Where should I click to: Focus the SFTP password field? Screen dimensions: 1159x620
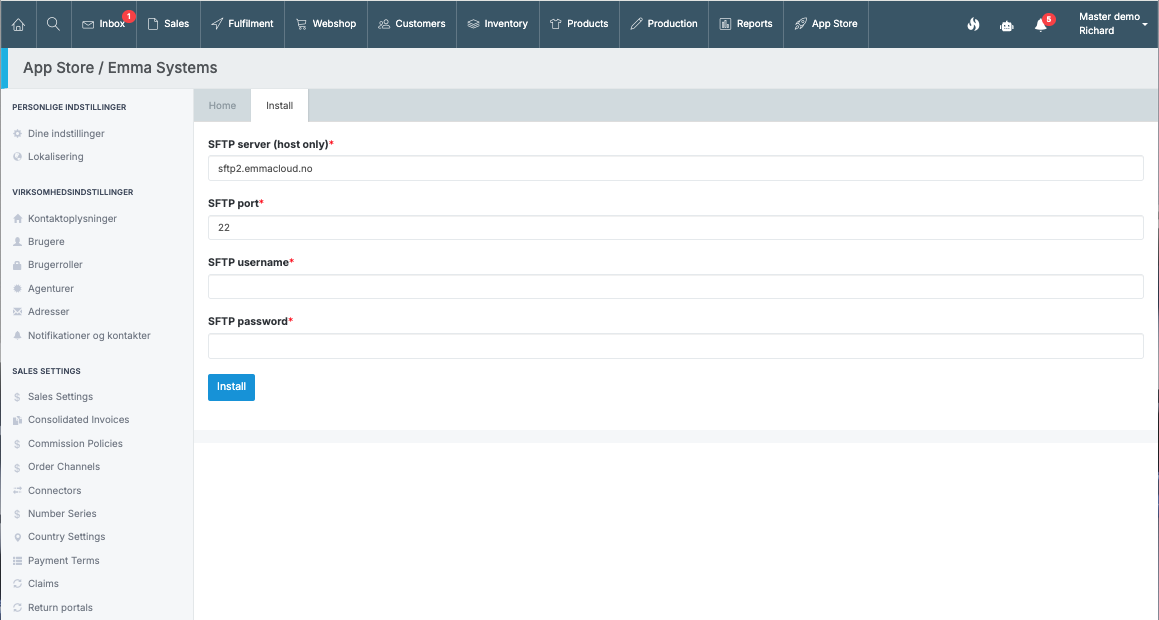(676, 346)
